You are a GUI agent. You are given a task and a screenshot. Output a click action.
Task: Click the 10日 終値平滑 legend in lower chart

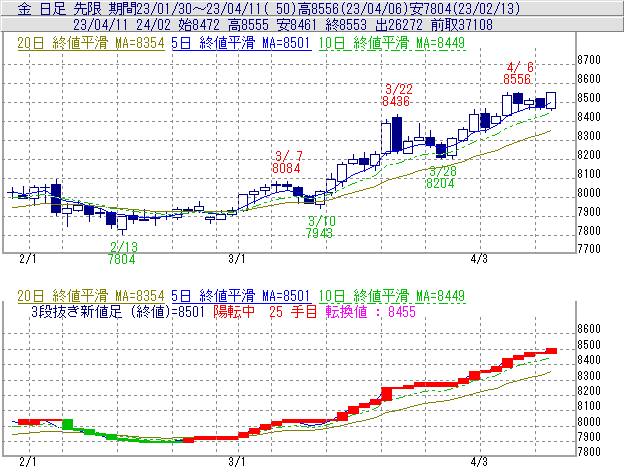point(392,296)
